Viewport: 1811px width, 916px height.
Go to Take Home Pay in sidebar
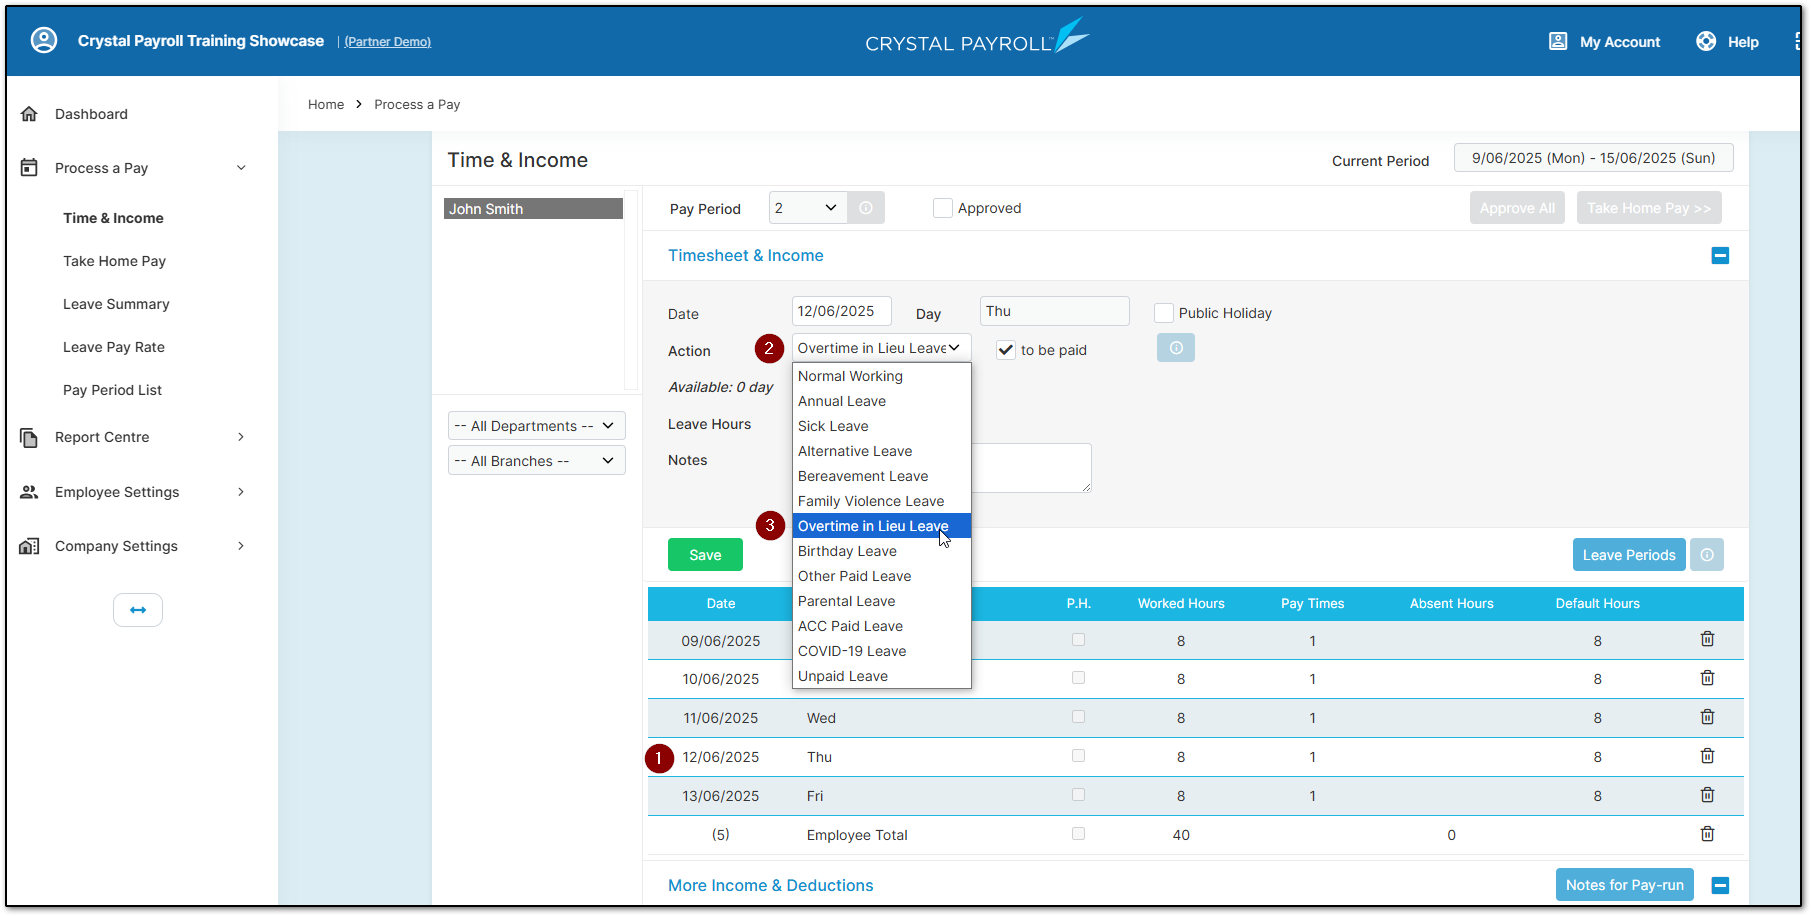(114, 261)
